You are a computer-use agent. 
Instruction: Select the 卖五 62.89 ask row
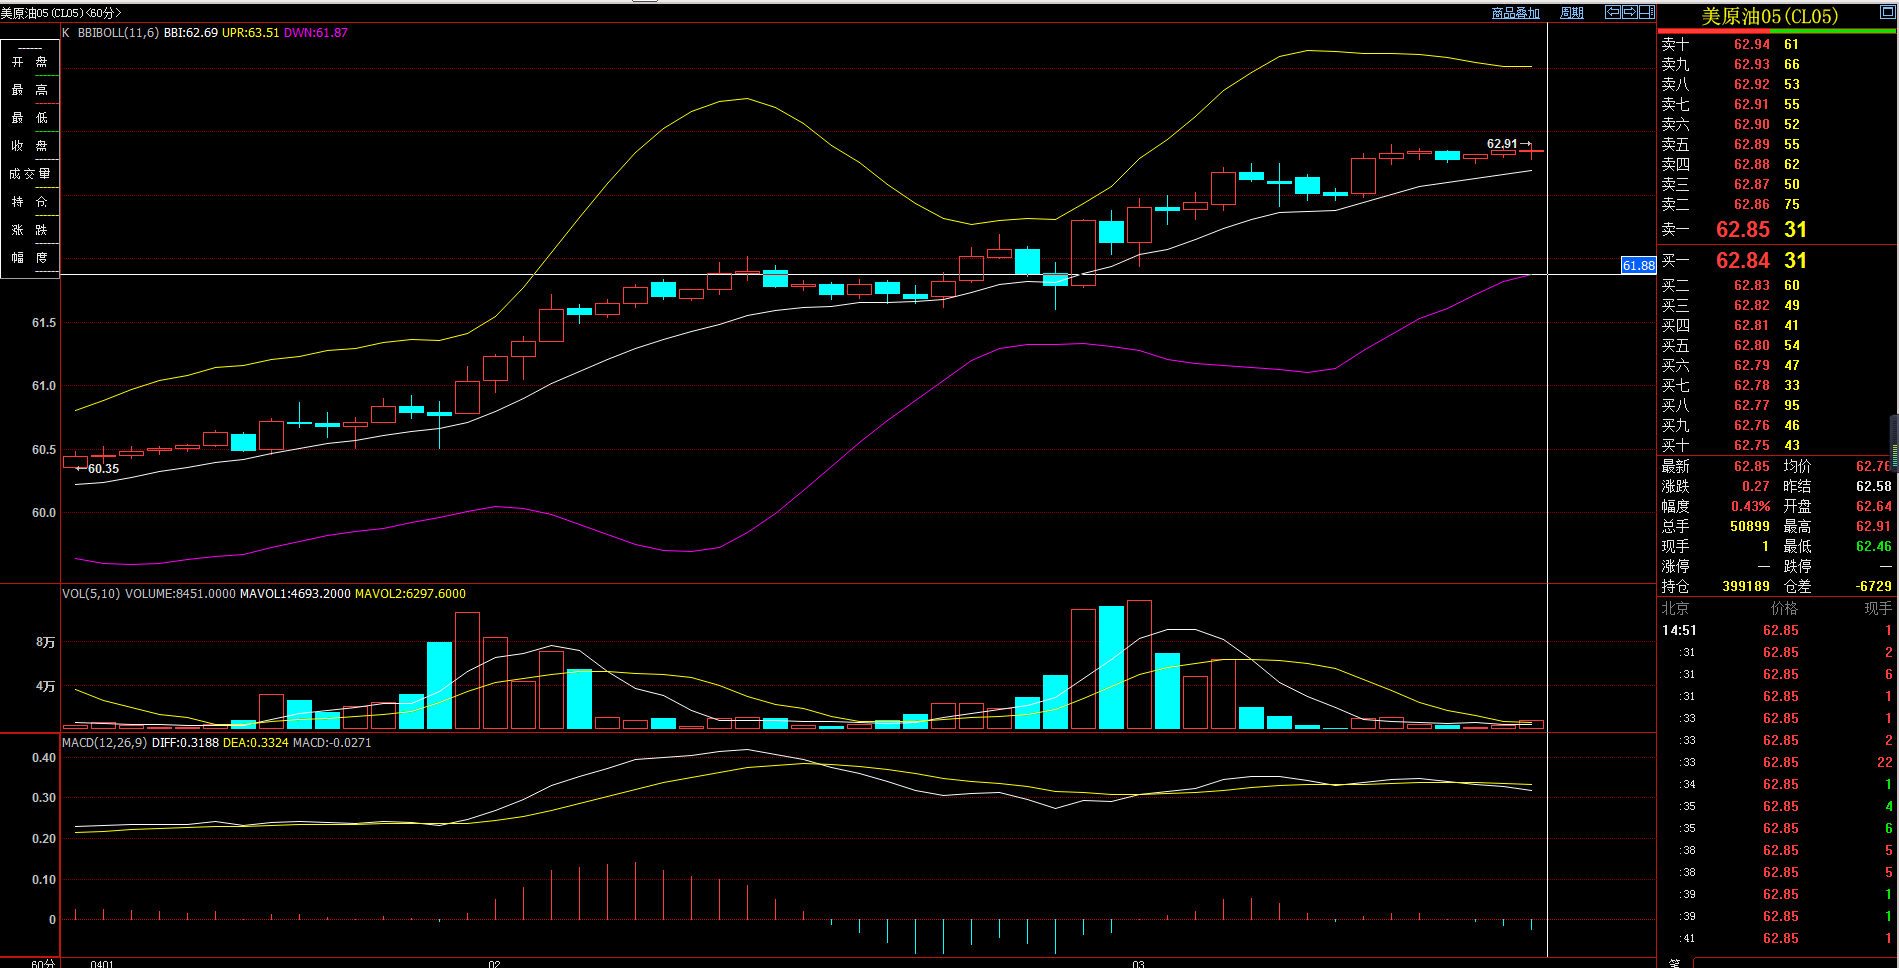pyautogui.click(x=1777, y=144)
